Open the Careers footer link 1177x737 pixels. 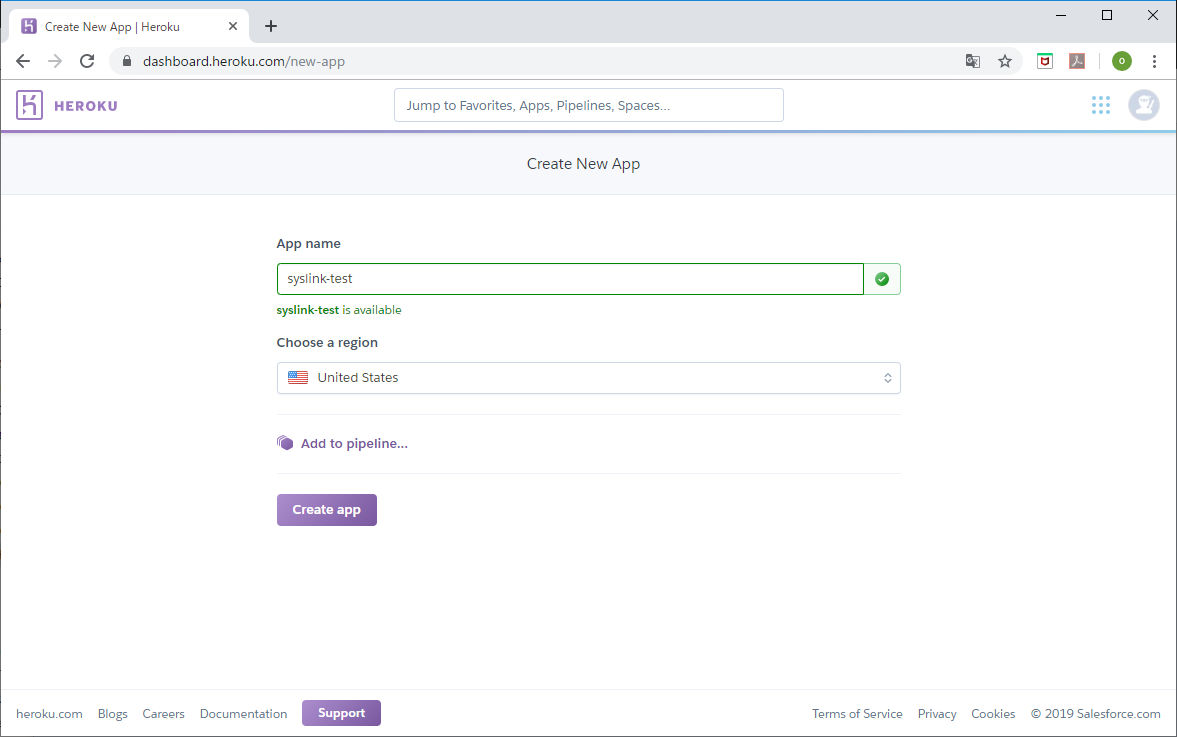click(164, 714)
